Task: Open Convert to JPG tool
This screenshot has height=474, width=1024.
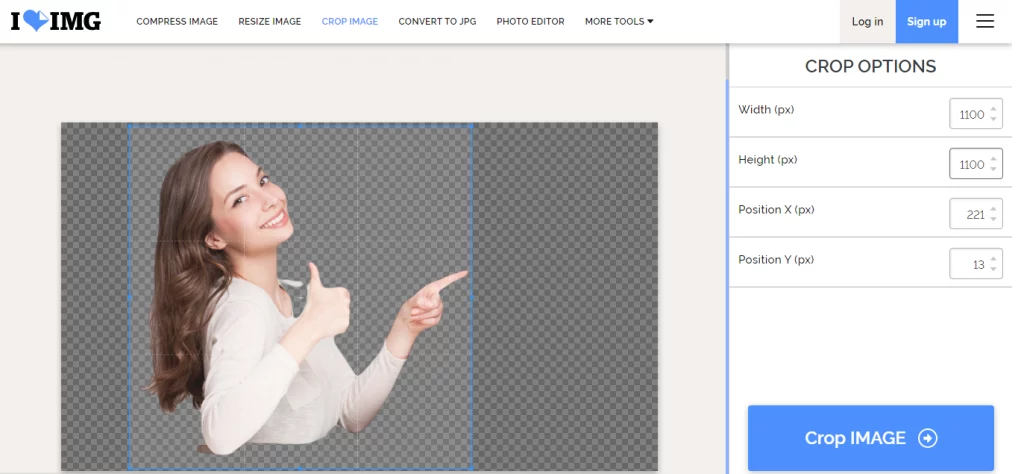Action: coord(437,21)
